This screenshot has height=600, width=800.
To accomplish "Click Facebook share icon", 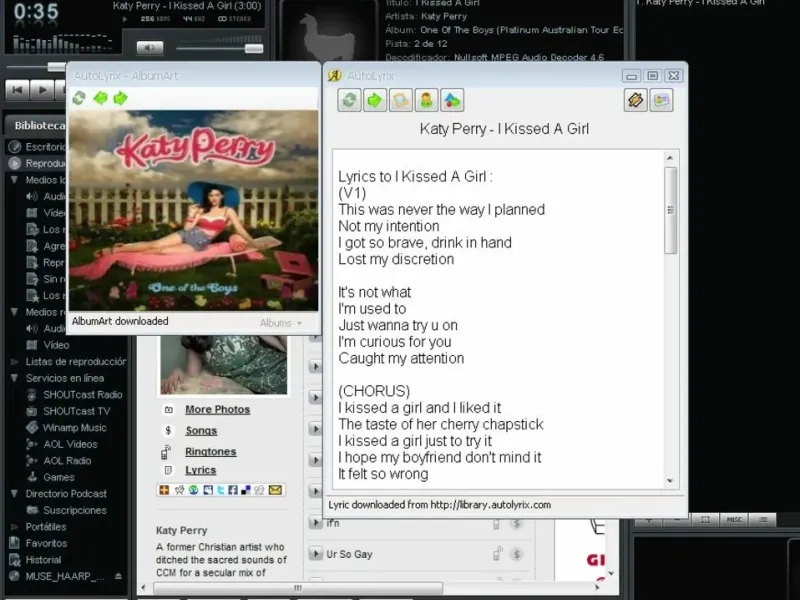I will pyautogui.click(x=233, y=490).
